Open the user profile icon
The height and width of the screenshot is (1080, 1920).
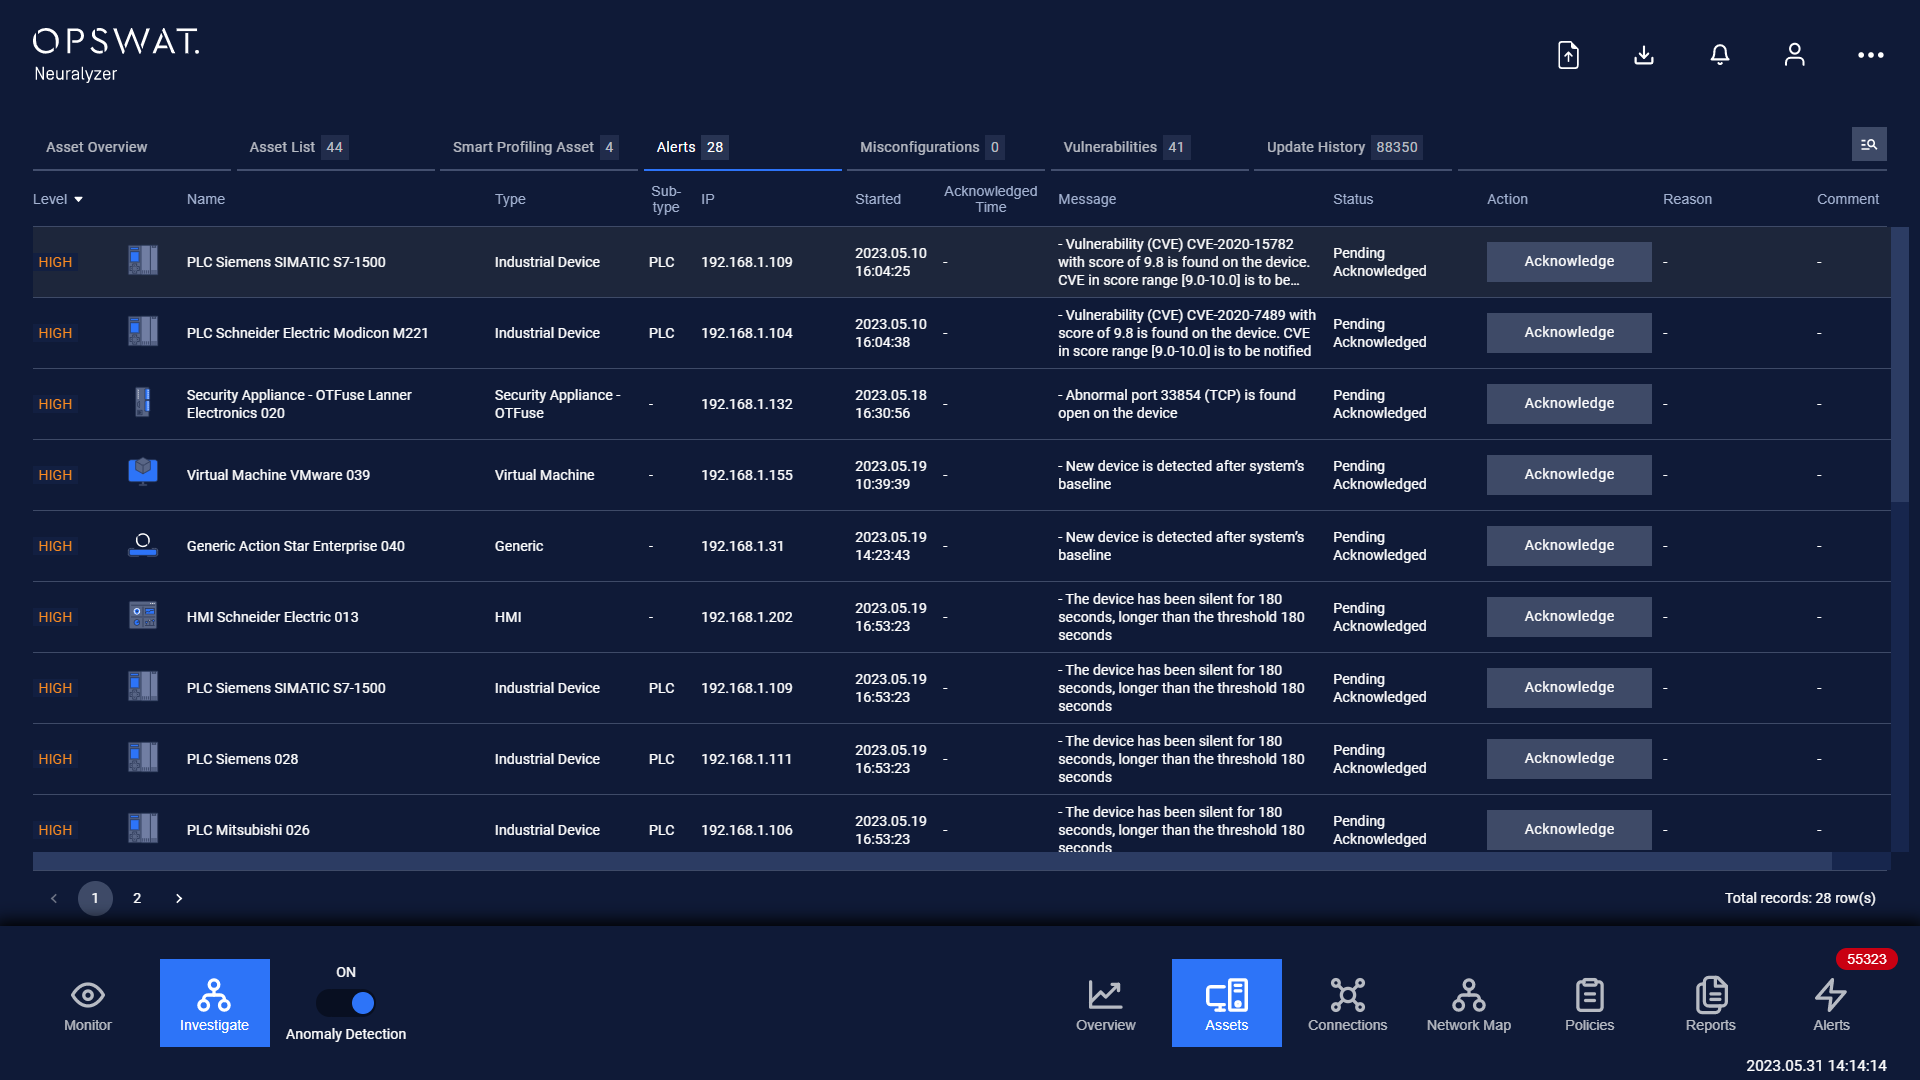click(x=1795, y=55)
